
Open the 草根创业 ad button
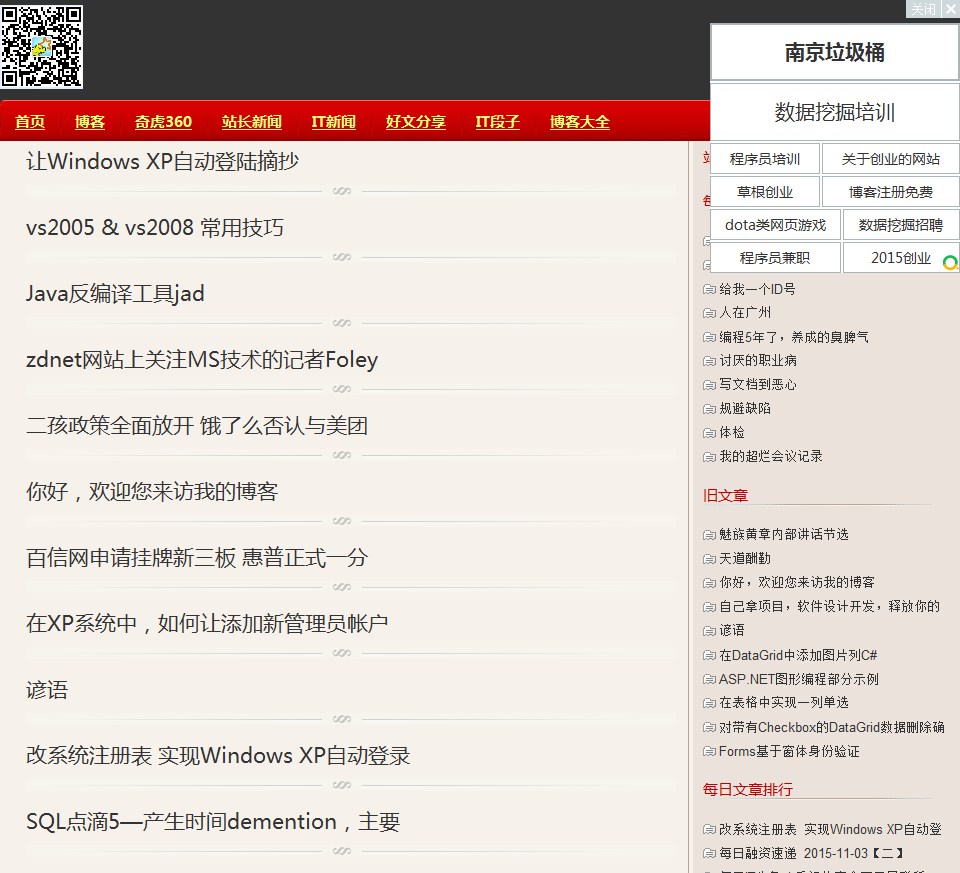[x=765, y=192]
